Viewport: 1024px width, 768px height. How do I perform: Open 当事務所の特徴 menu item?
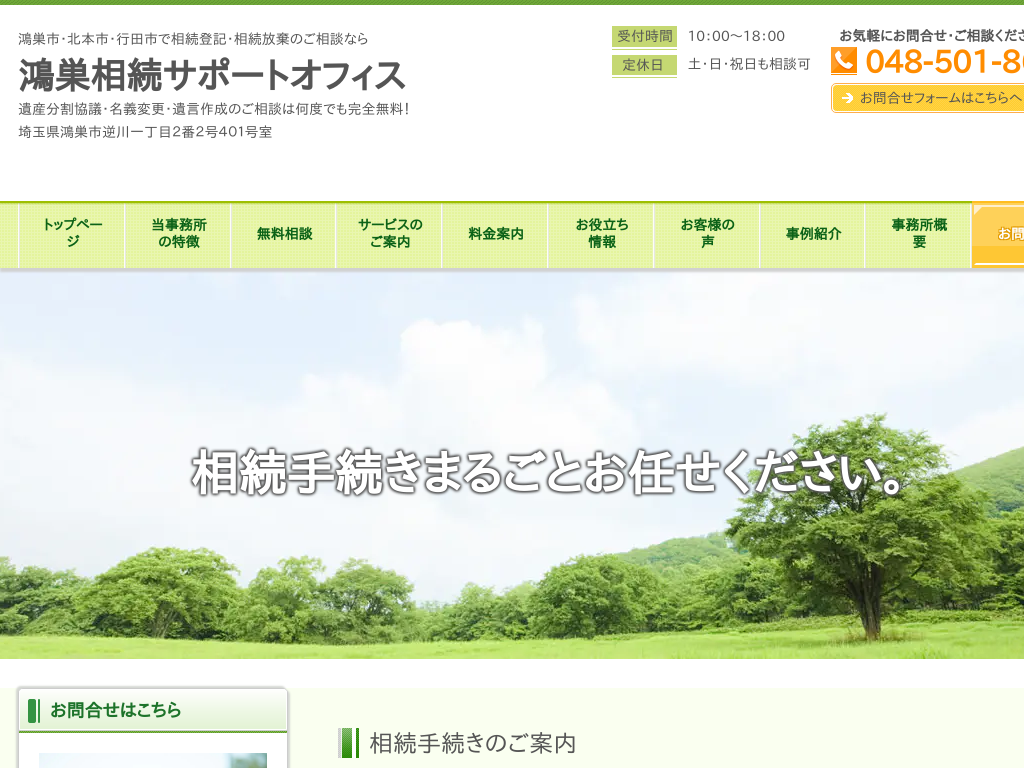click(178, 234)
